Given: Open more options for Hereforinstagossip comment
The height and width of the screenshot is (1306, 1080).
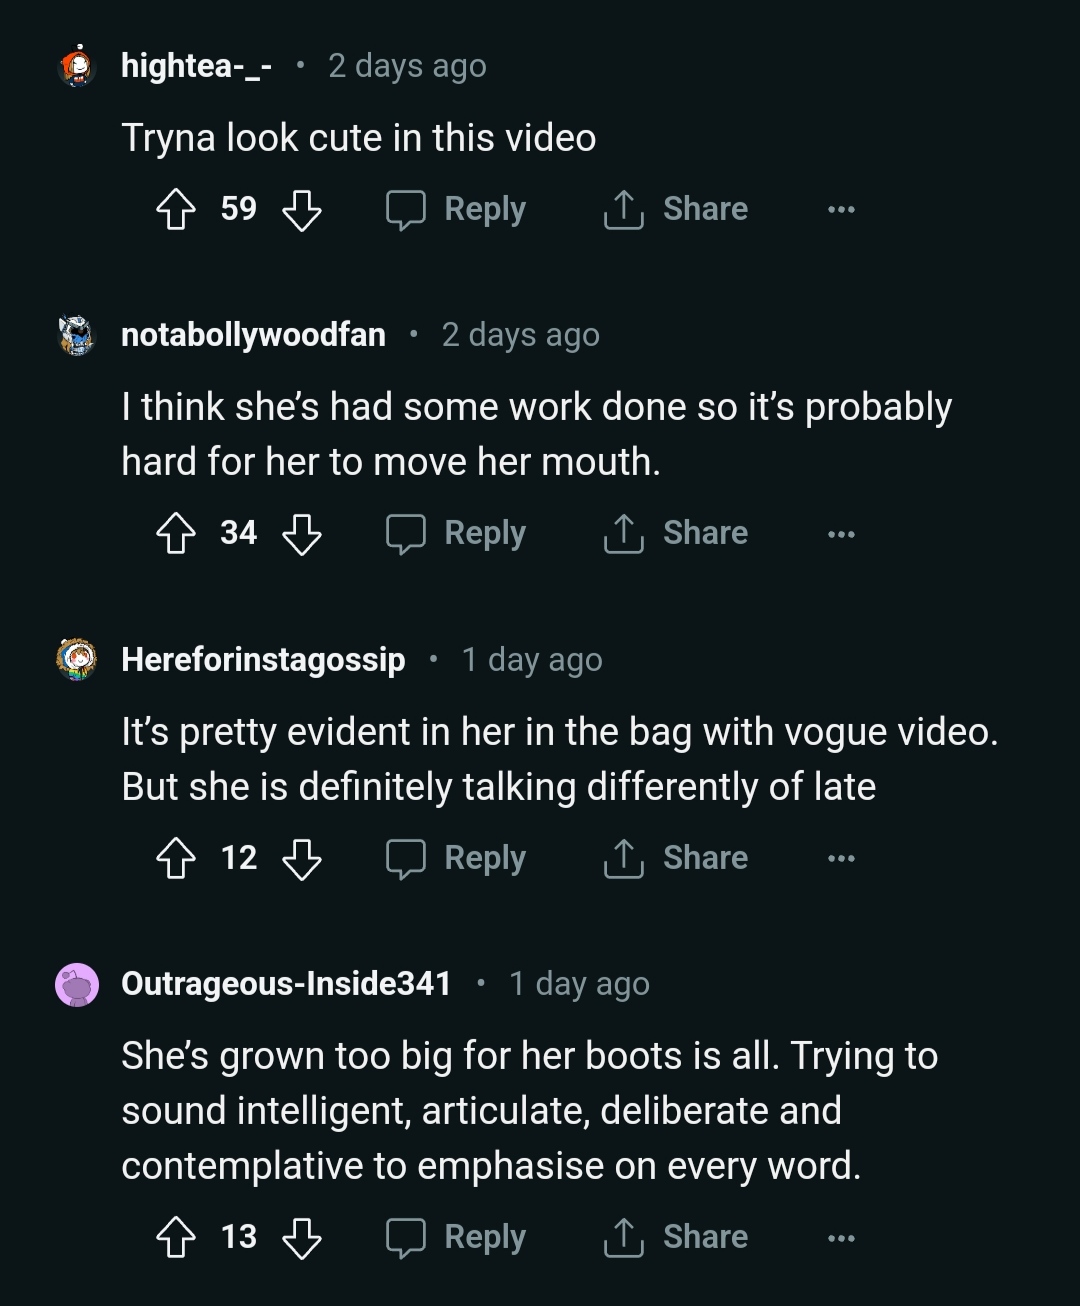Looking at the screenshot, I should (x=841, y=859).
